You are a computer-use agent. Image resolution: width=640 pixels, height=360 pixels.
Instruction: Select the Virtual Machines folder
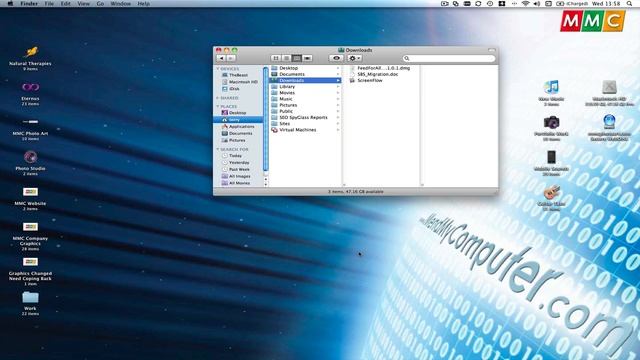[x=305, y=130]
